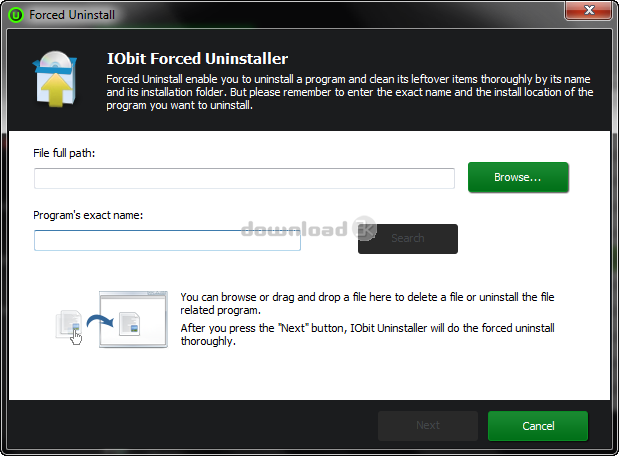Click the Forced Uninstall title bar text
The image size is (619, 456).
point(72,15)
